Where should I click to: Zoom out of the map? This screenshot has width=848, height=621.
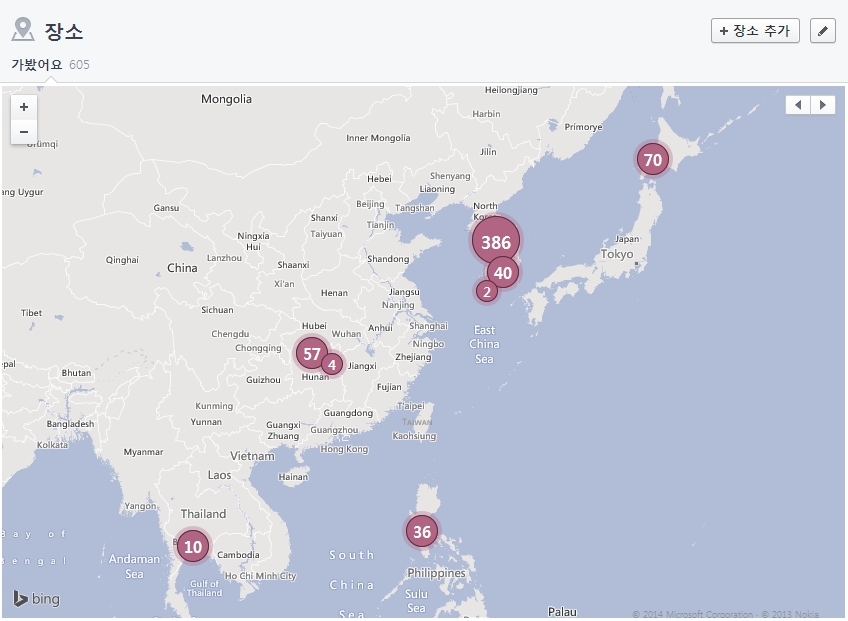[x=24, y=132]
